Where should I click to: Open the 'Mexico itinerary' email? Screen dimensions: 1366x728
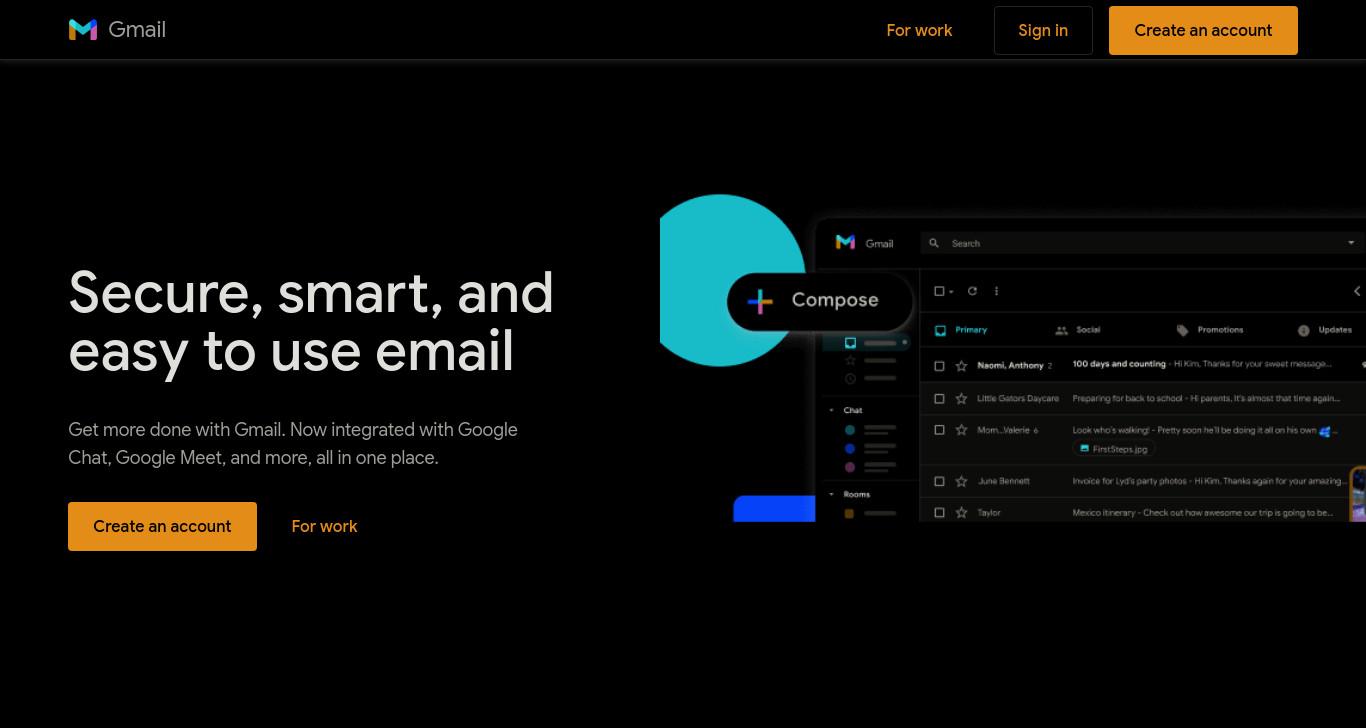pos(1203,513)
